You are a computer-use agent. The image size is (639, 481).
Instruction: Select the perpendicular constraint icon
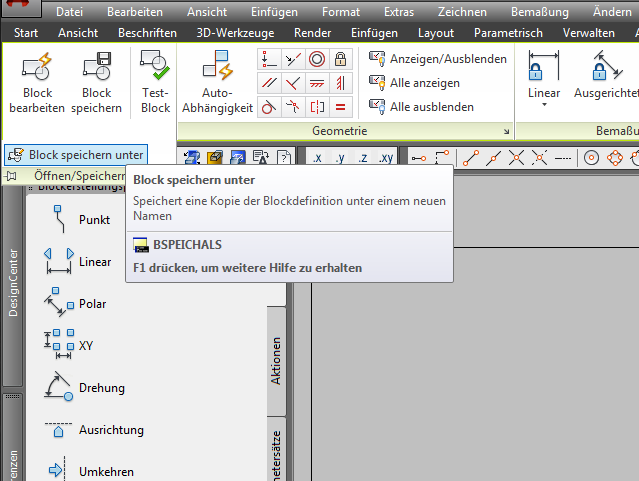(293, 83)
